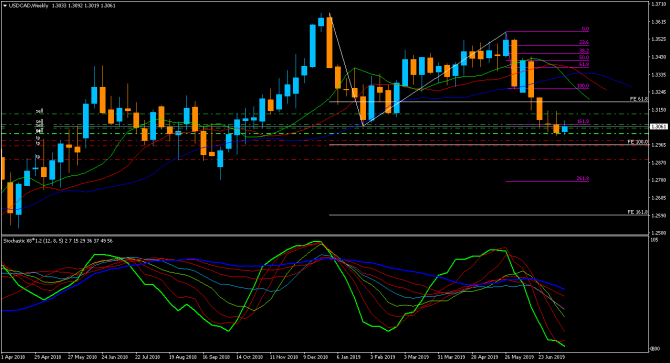Viewport: 670px width, 363px height.
Task: Click the 3 Feb 2019 date label
Action: (x=382, y=357)
